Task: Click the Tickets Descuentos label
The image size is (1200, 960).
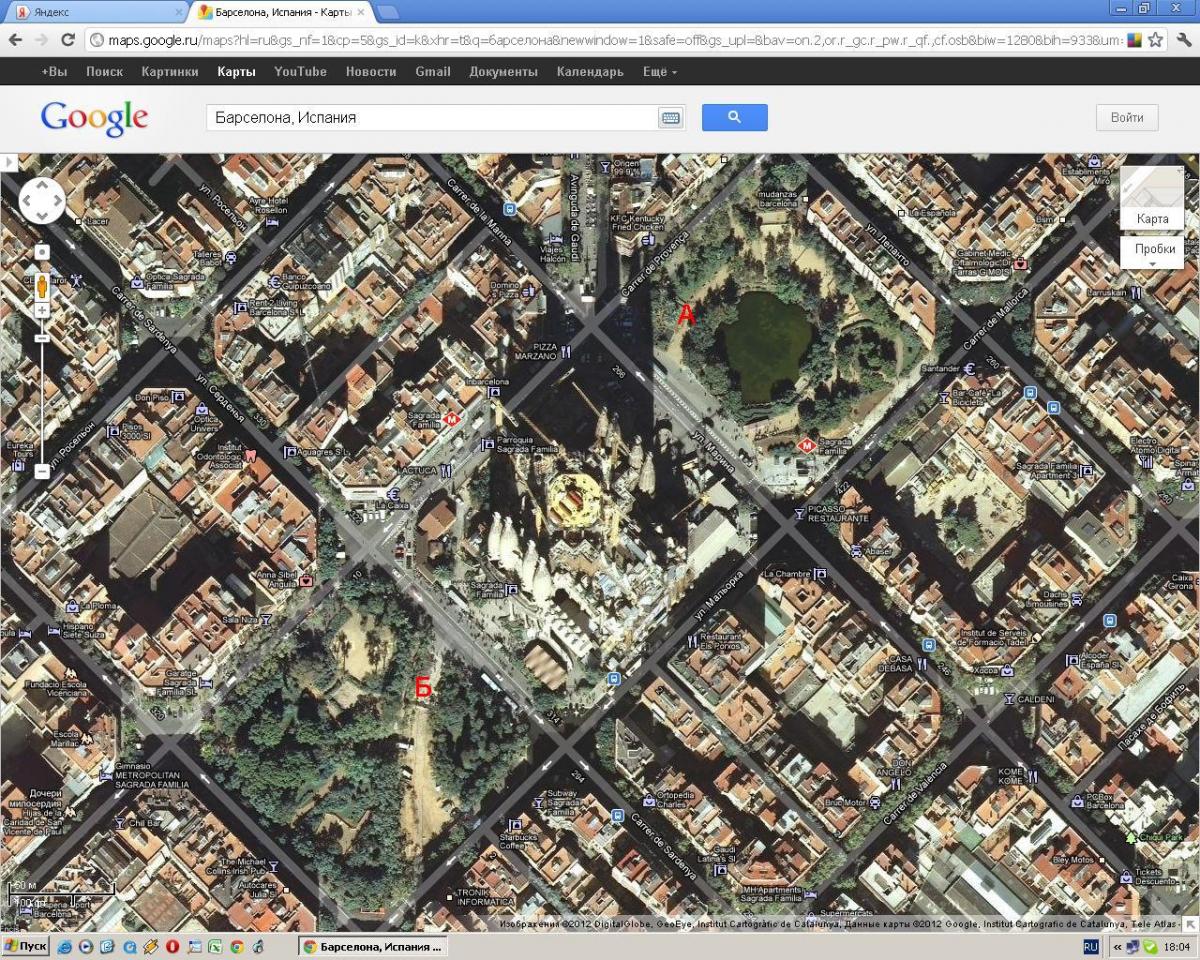Action: (1156, 876)
